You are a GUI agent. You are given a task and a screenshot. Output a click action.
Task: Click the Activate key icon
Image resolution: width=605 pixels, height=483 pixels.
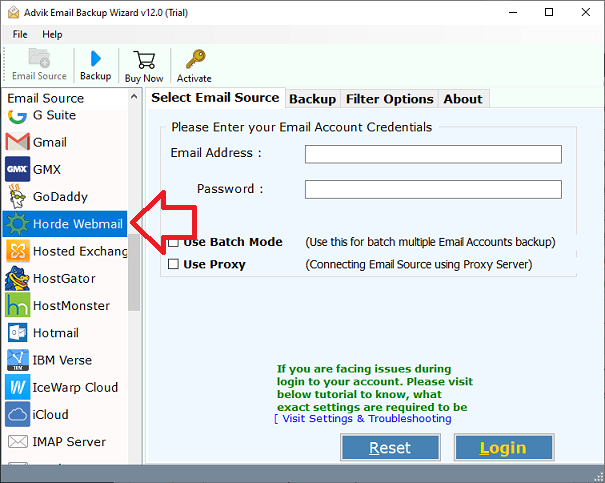[195, 59]
